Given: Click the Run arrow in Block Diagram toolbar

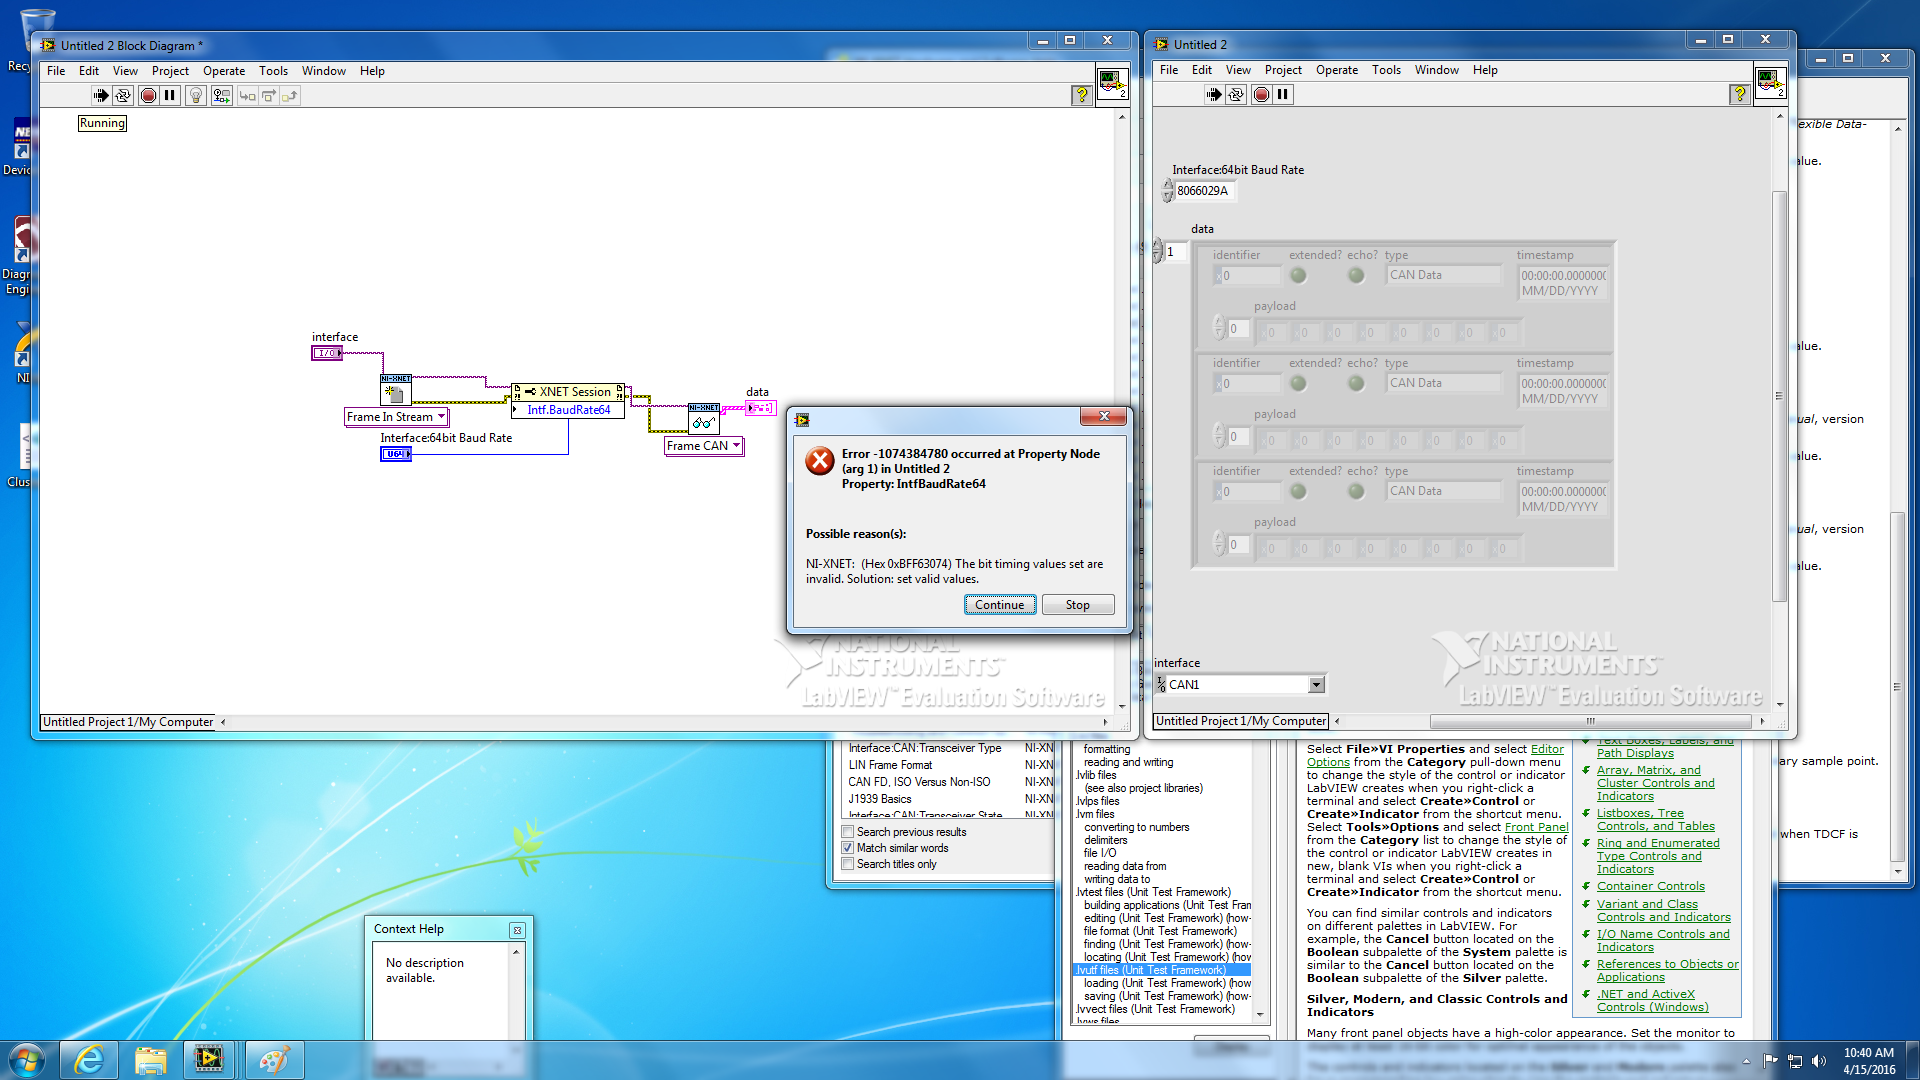Looking at the screenshot, I should pyautogui.click(x=100, y=96).
